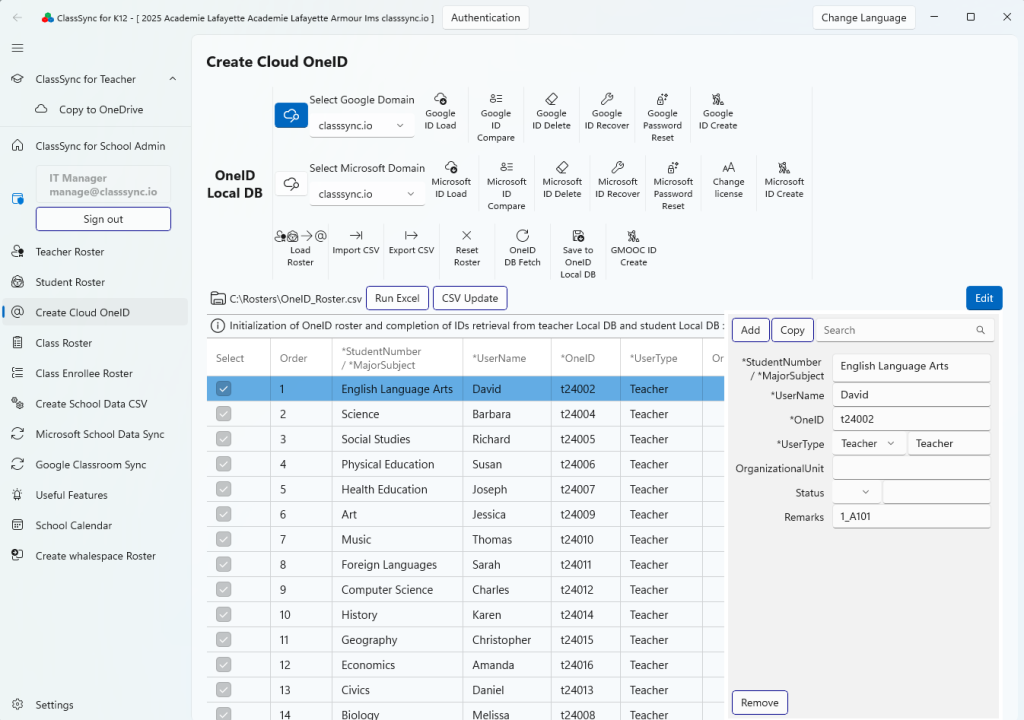The image size is (1024, 720).
Task: Select Google ID Recover tool
Action: tap(607, 112)
